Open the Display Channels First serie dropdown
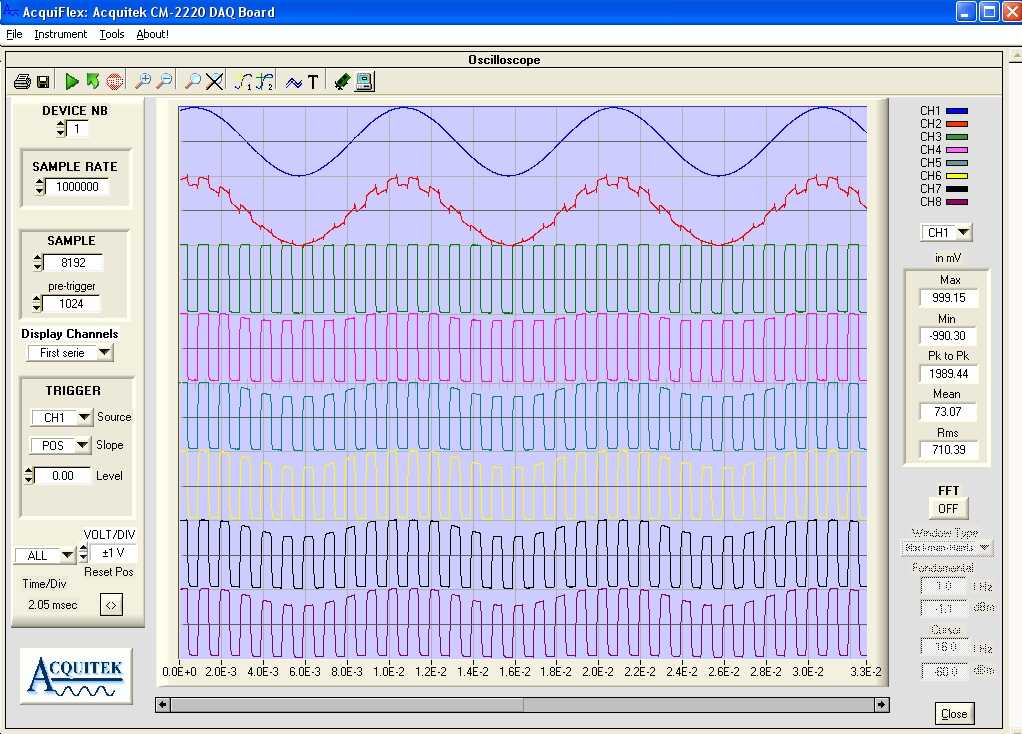 point(70,353)
